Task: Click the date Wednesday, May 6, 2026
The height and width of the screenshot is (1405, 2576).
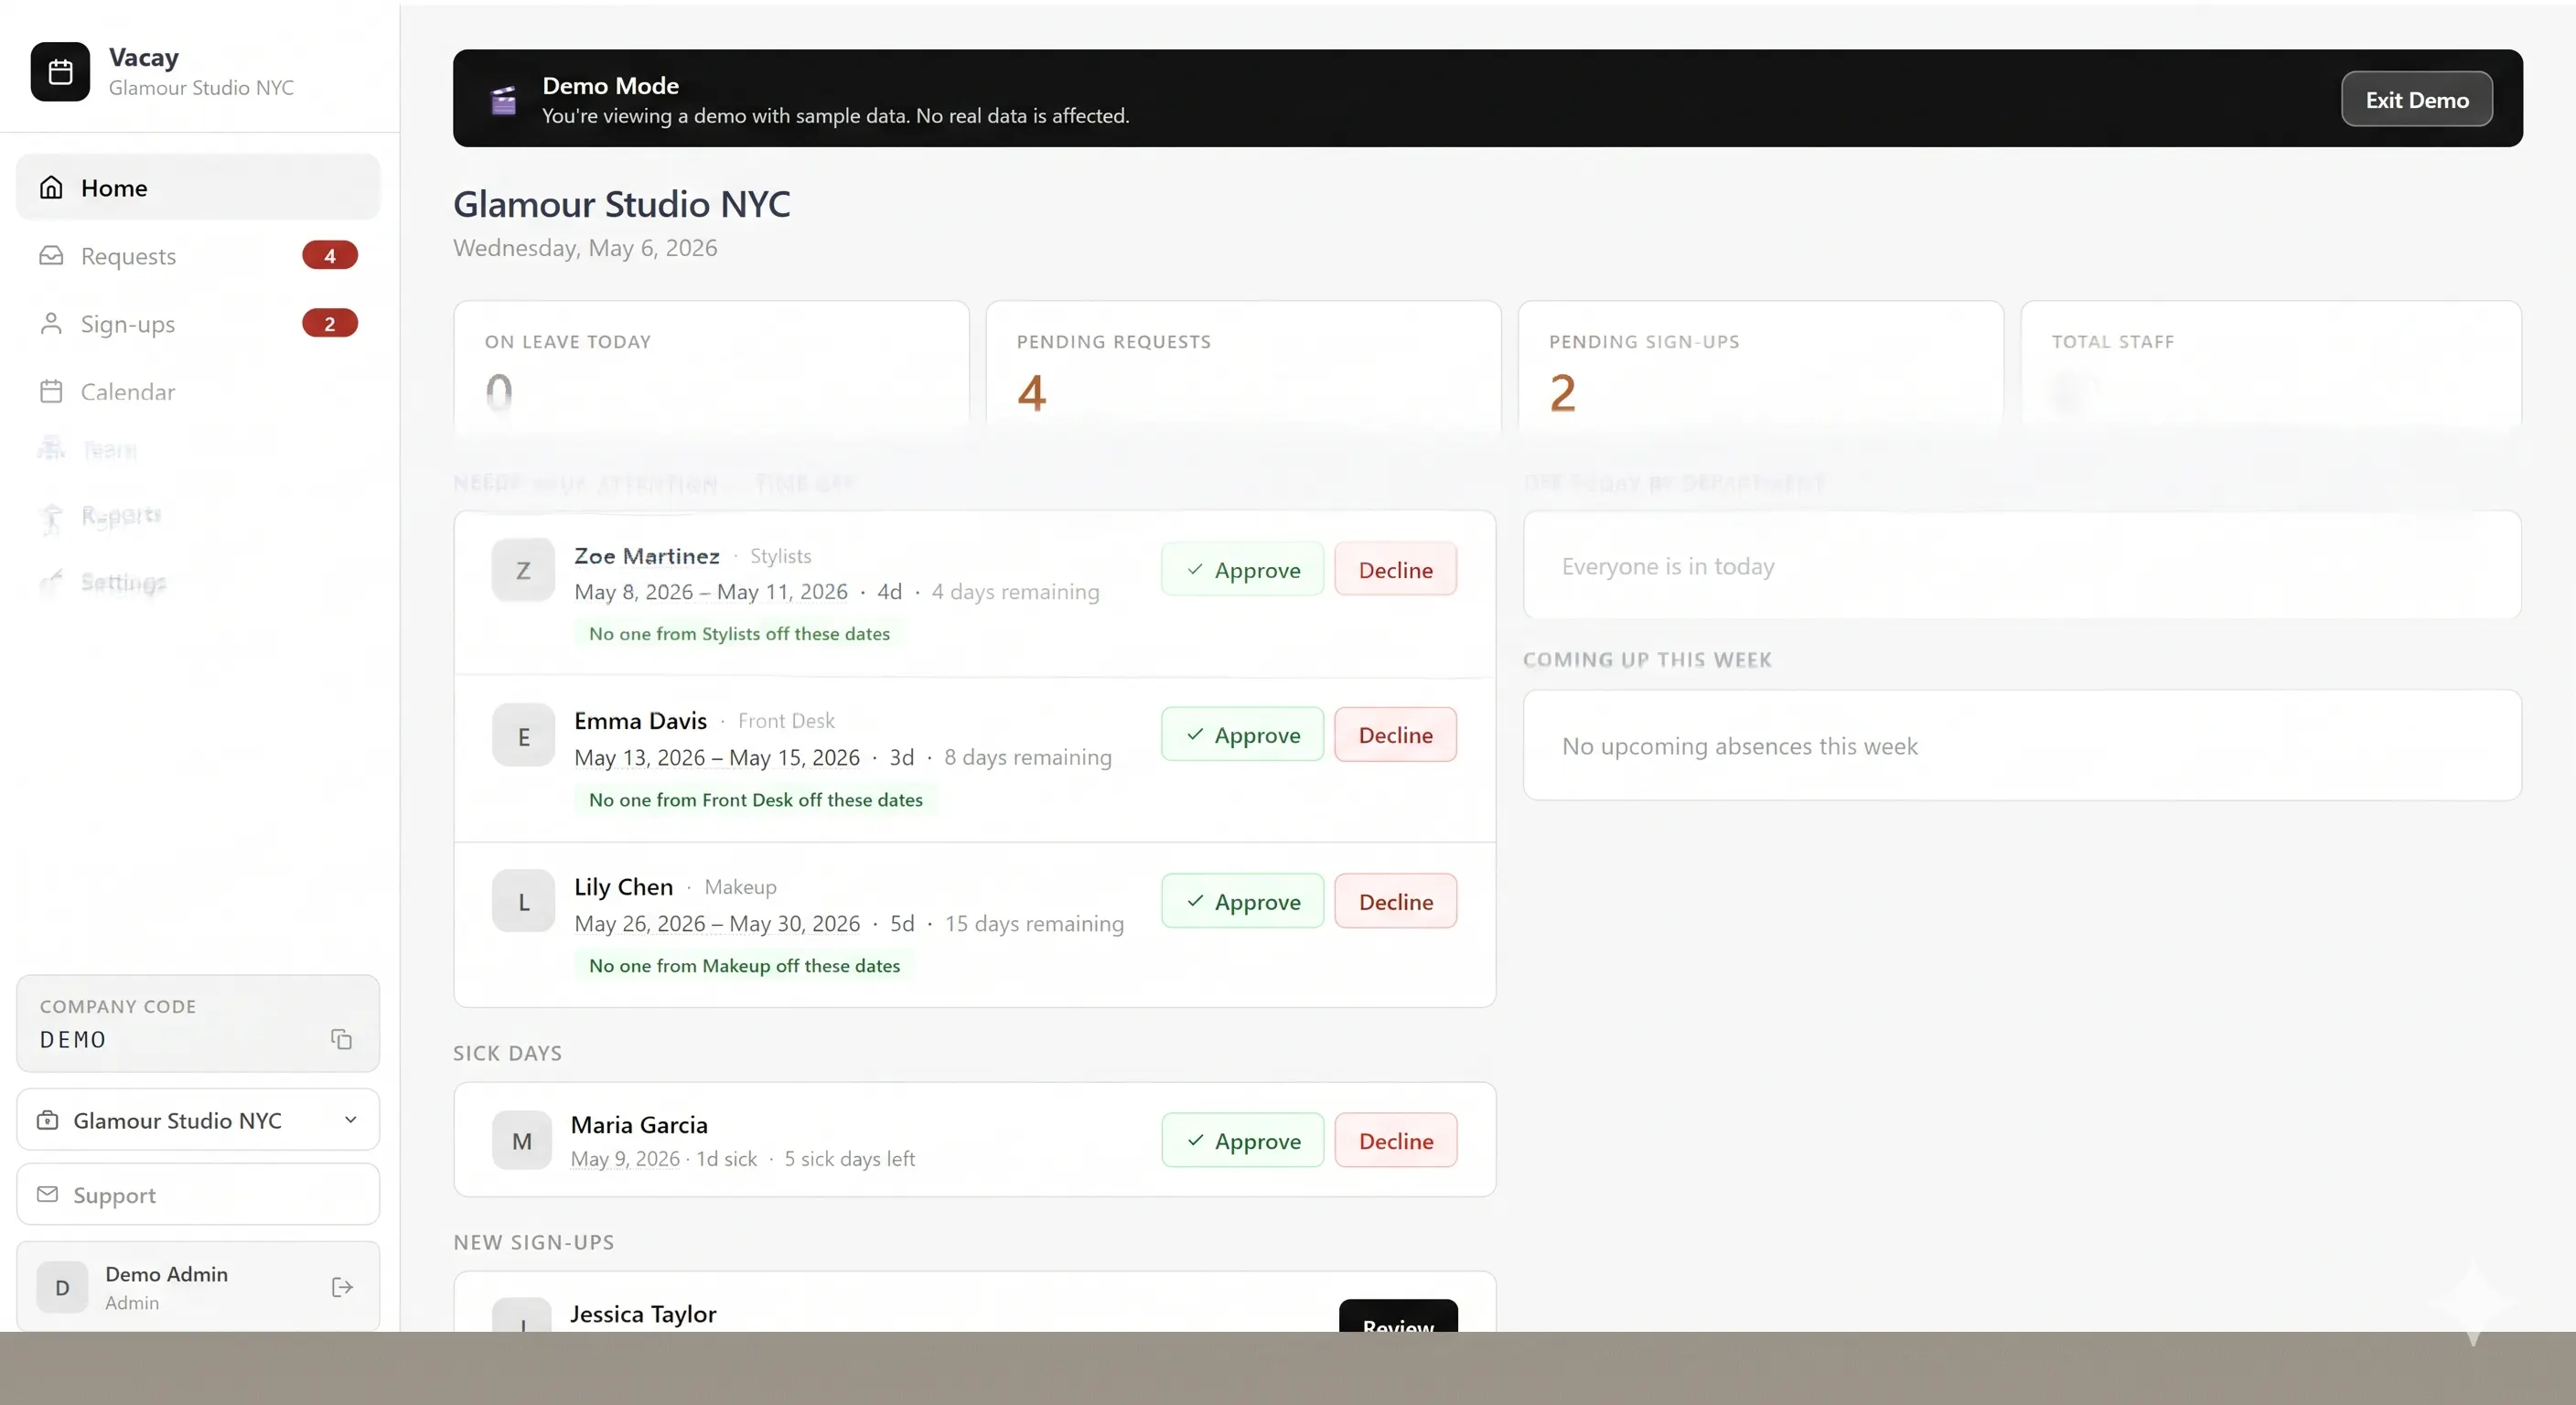Action: click(585, 248)
